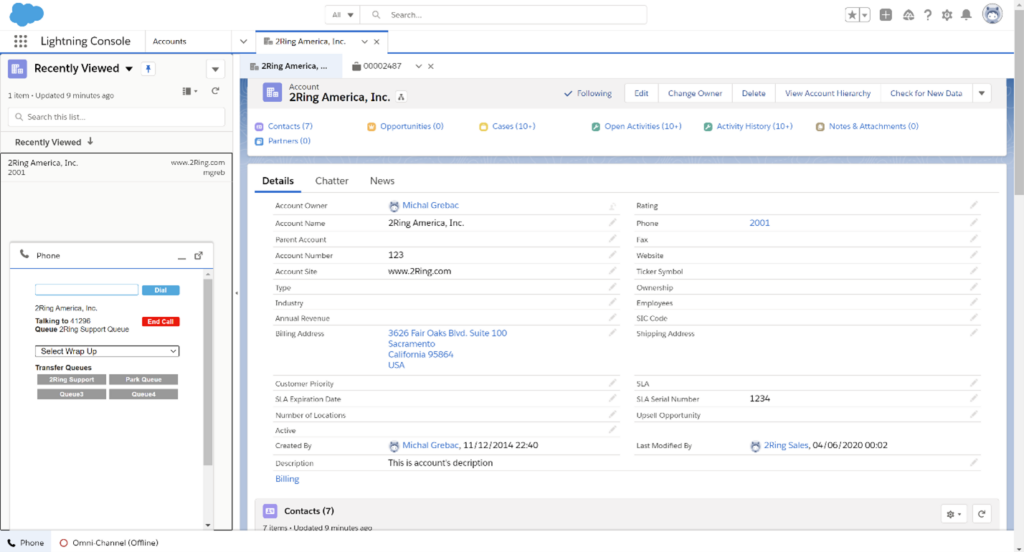1024x552 pixels.
Task: Transfer call to Park Queue
Action: click(144, 380)
